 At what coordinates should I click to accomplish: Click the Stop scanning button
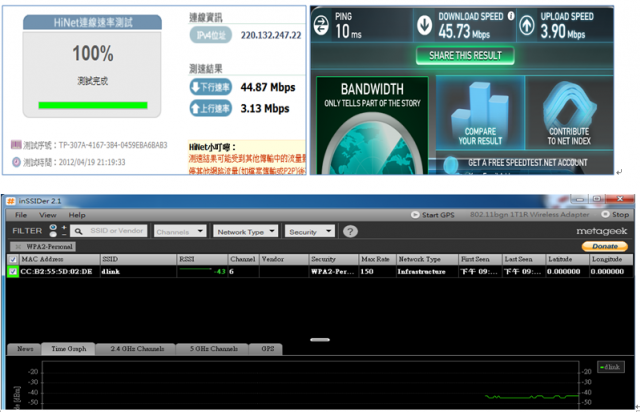[615, 214]
